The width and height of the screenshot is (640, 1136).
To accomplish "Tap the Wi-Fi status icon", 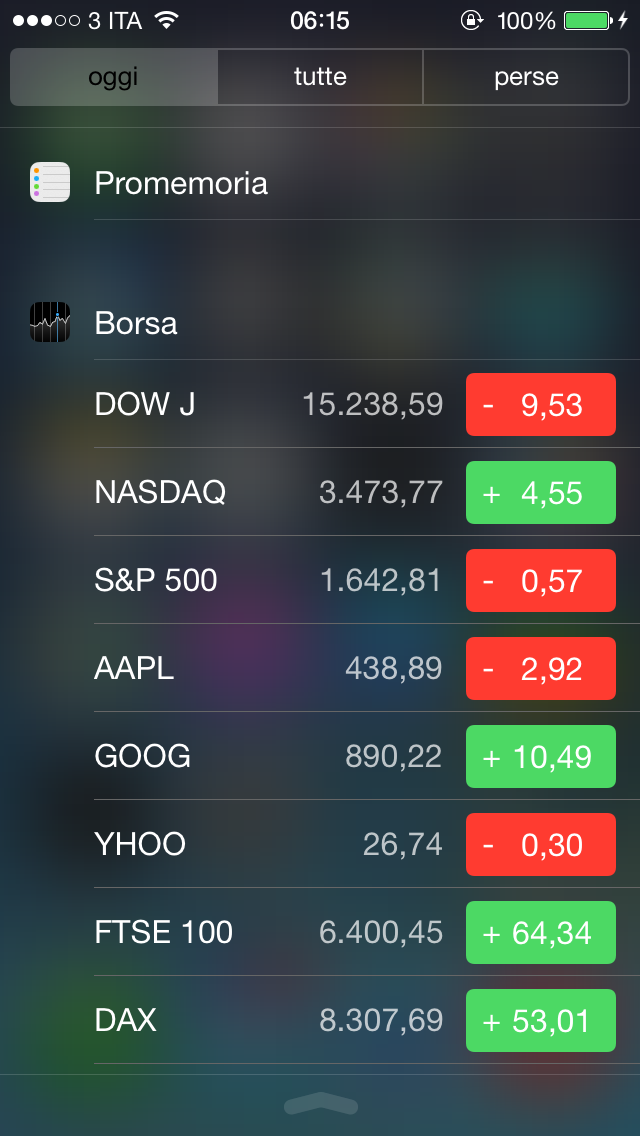I will [166, 20].
